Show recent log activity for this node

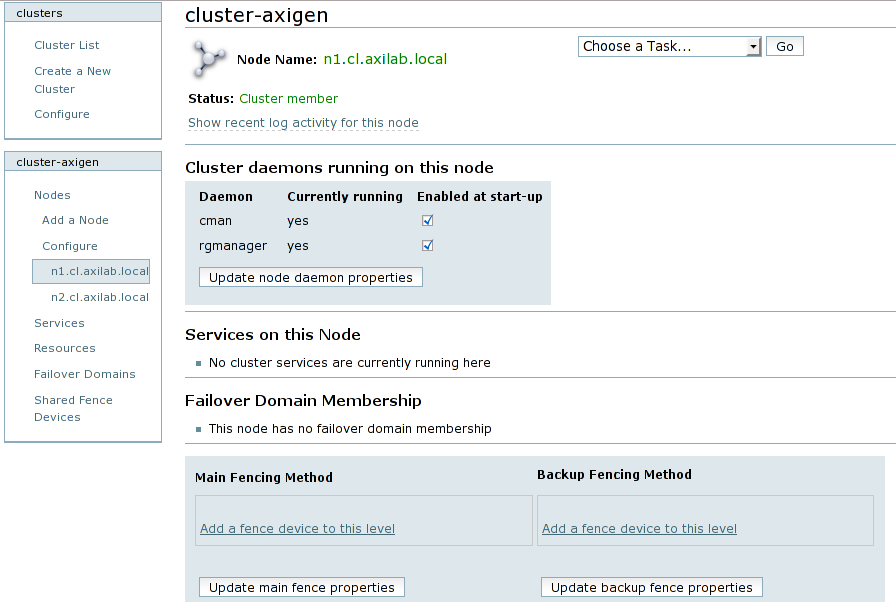[303, 123]
